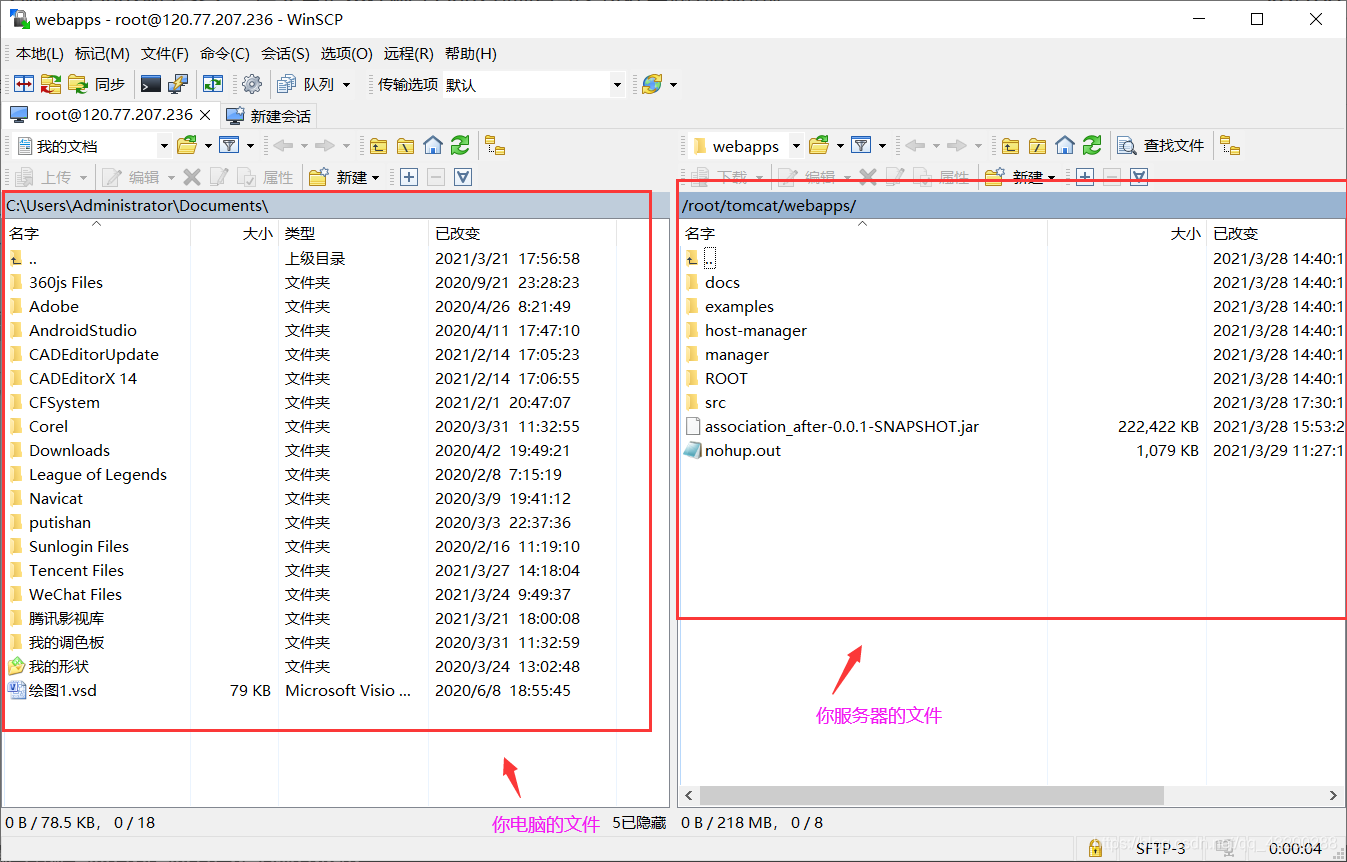Jump to remote root directory
The width and height of the screenshot is (1347, 862).
(x=1038, y=146)
